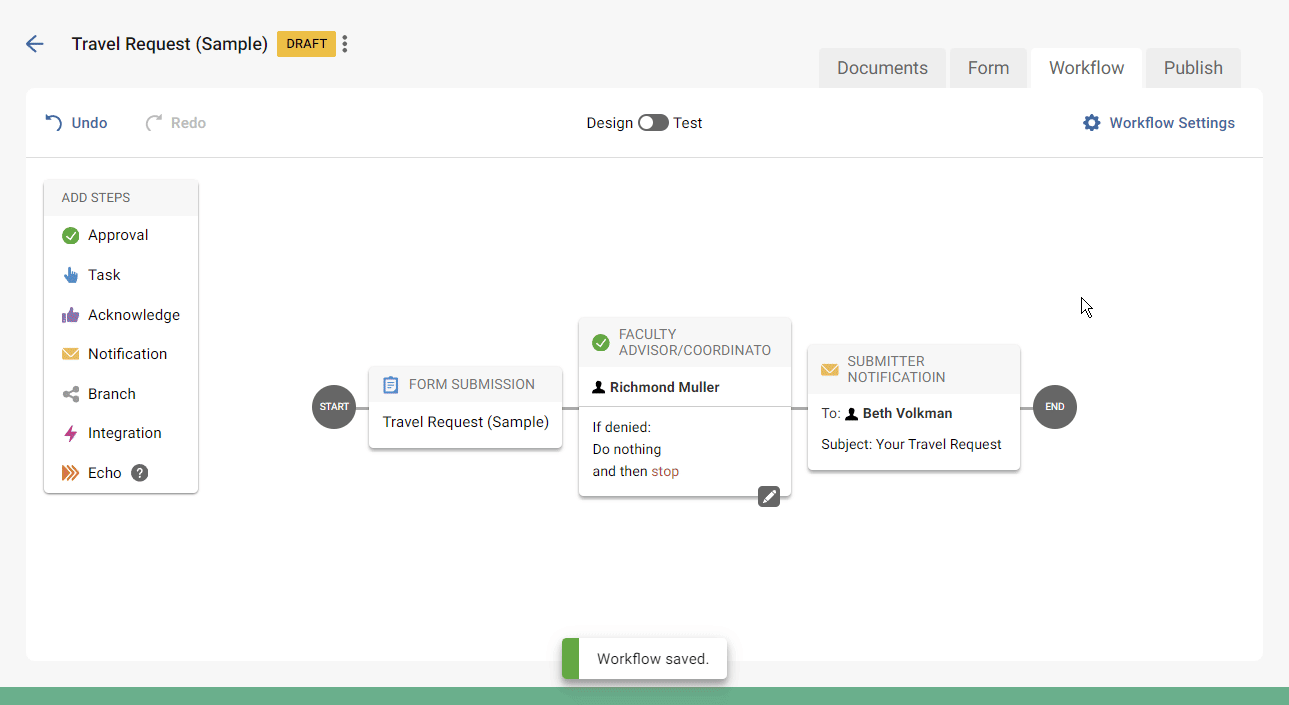Switch to the Form tab
Image resolution: width=1289 pixels, height=705 pixels.
point(988,67)
